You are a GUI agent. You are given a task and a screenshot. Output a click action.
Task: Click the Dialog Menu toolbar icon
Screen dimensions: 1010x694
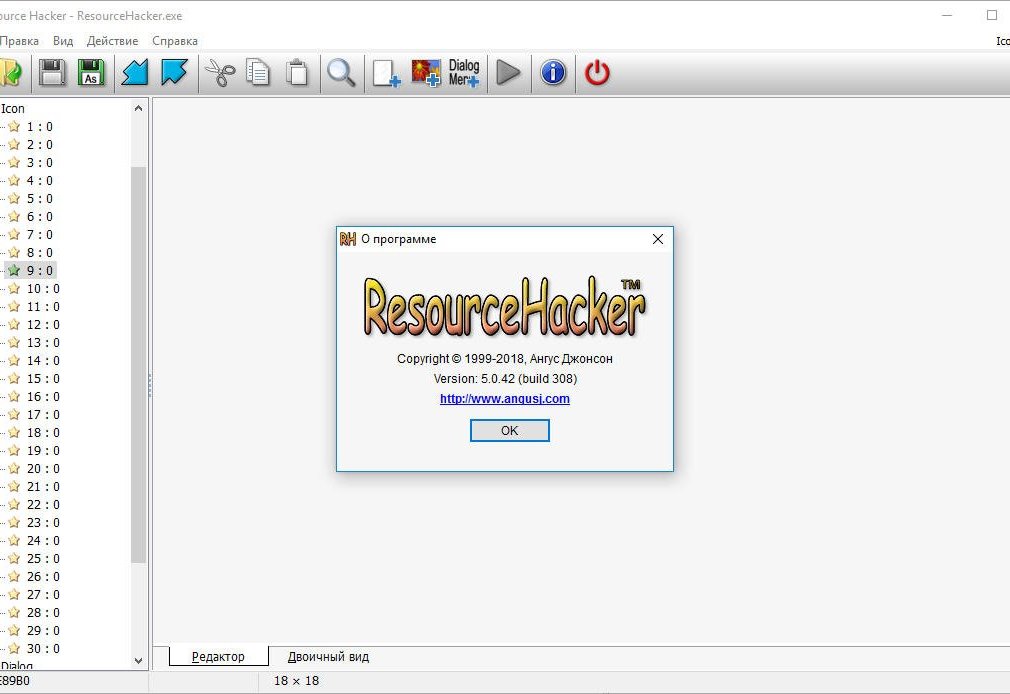coord(464,73)
